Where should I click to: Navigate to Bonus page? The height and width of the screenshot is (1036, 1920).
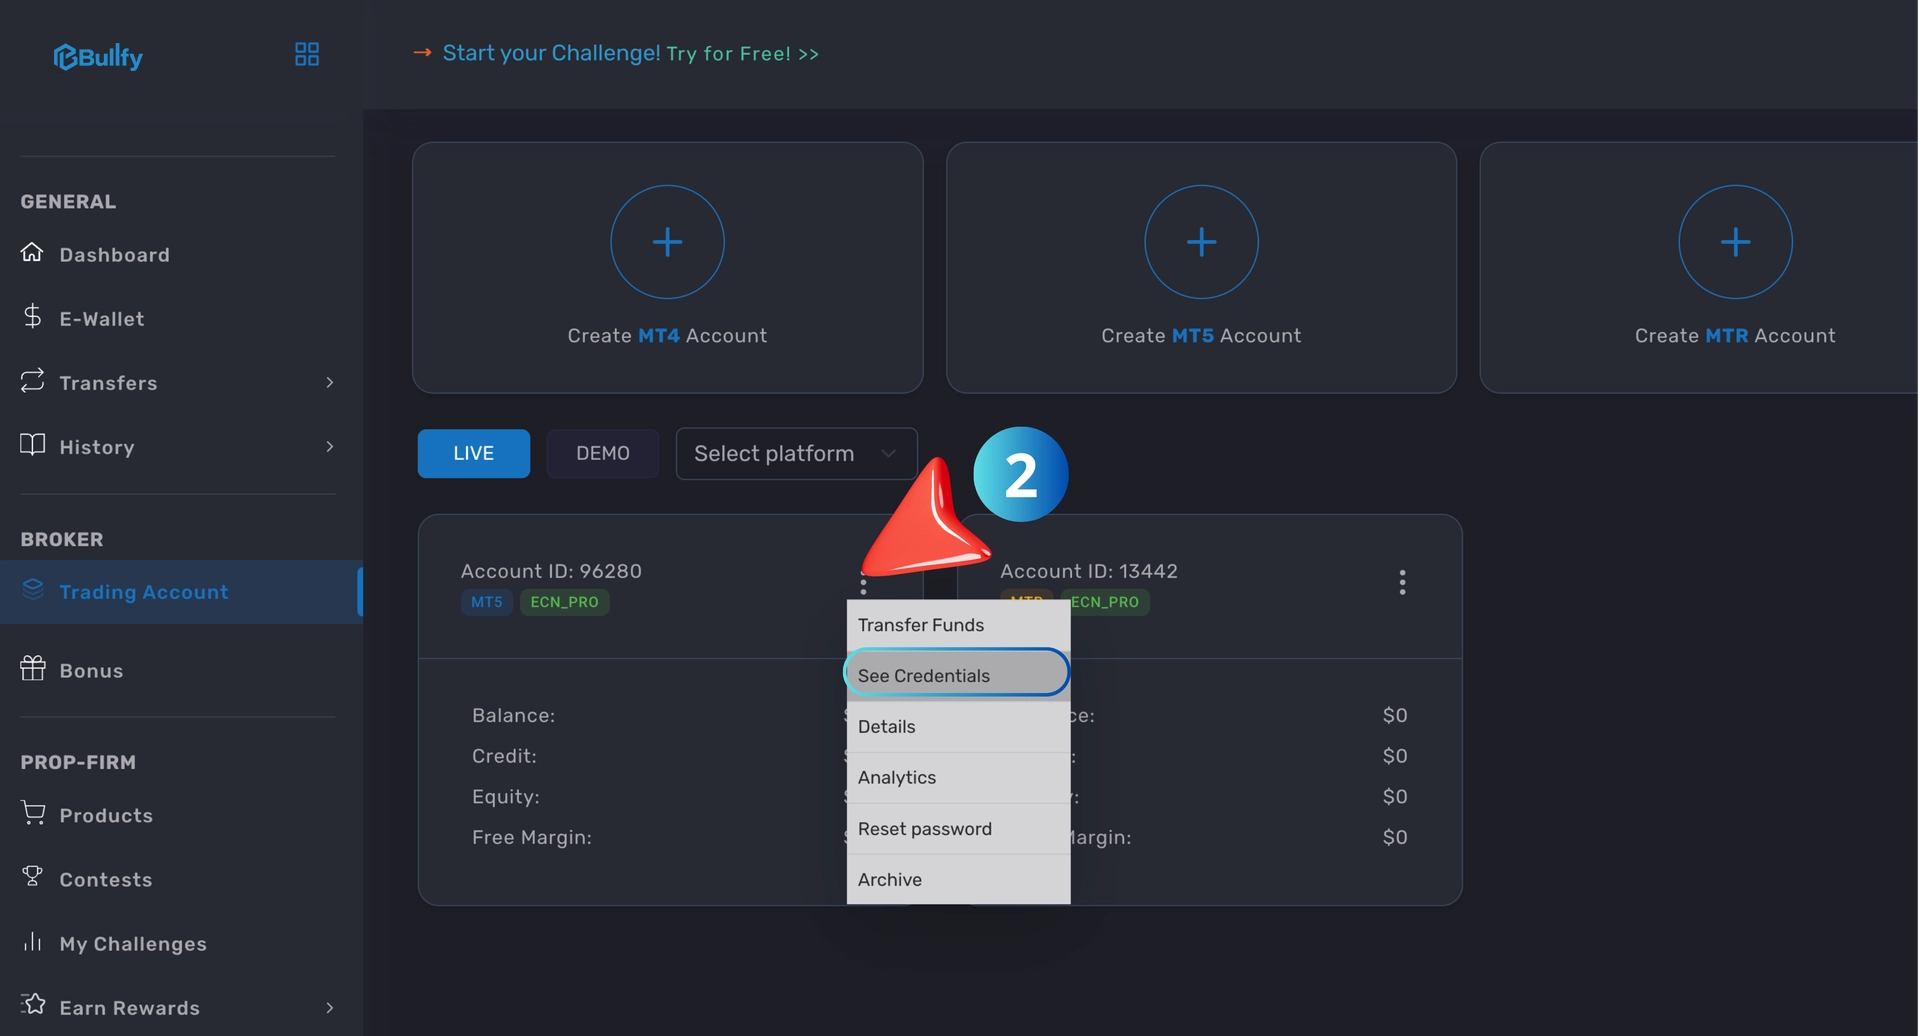91,671
